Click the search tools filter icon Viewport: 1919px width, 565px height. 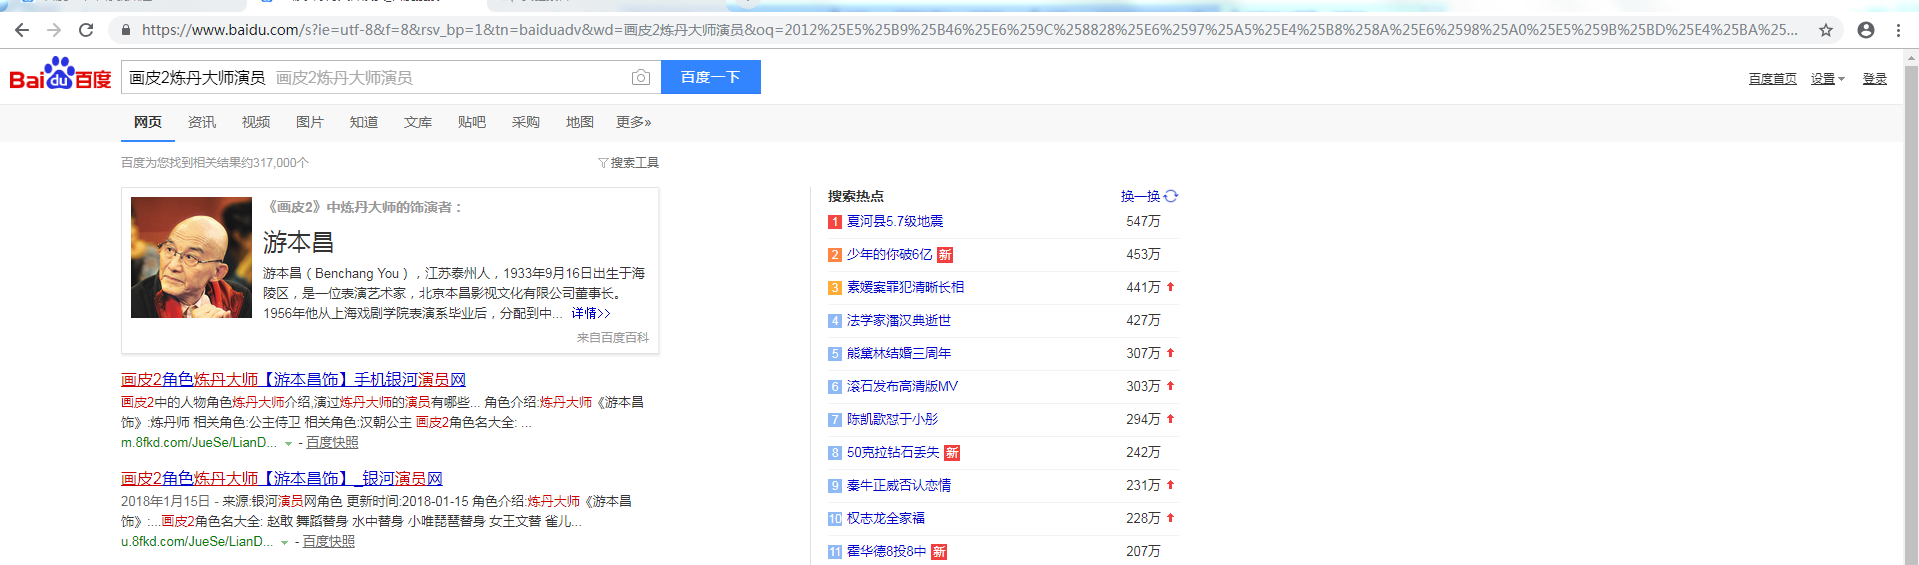[603, 163]
